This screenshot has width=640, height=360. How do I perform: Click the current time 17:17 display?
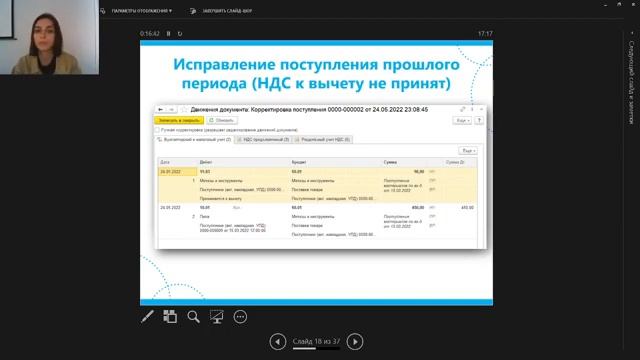485,34
